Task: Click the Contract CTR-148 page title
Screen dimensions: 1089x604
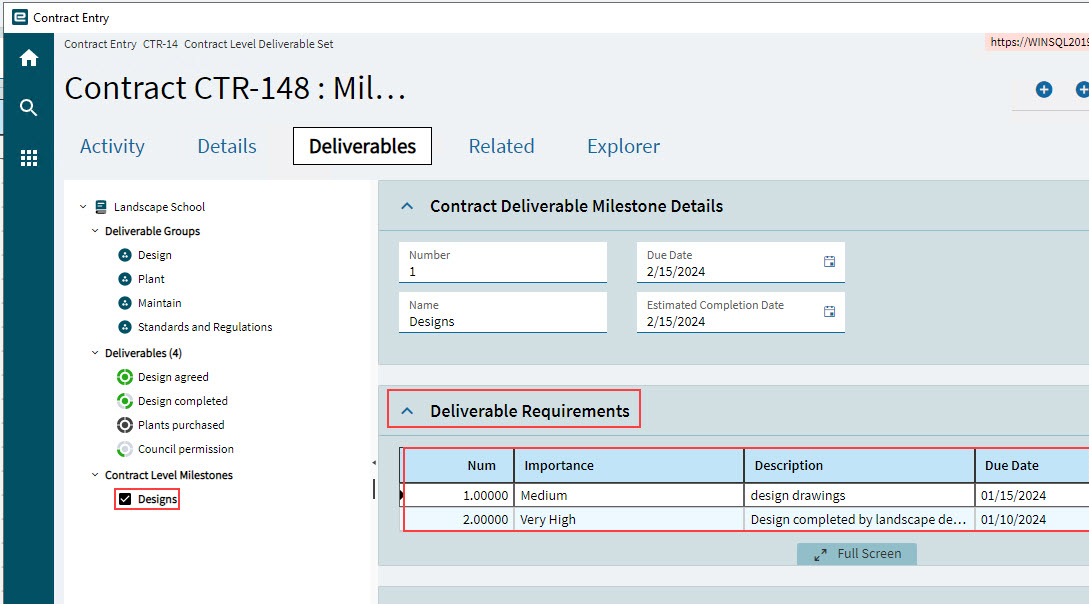Action: tap(235, 88)
